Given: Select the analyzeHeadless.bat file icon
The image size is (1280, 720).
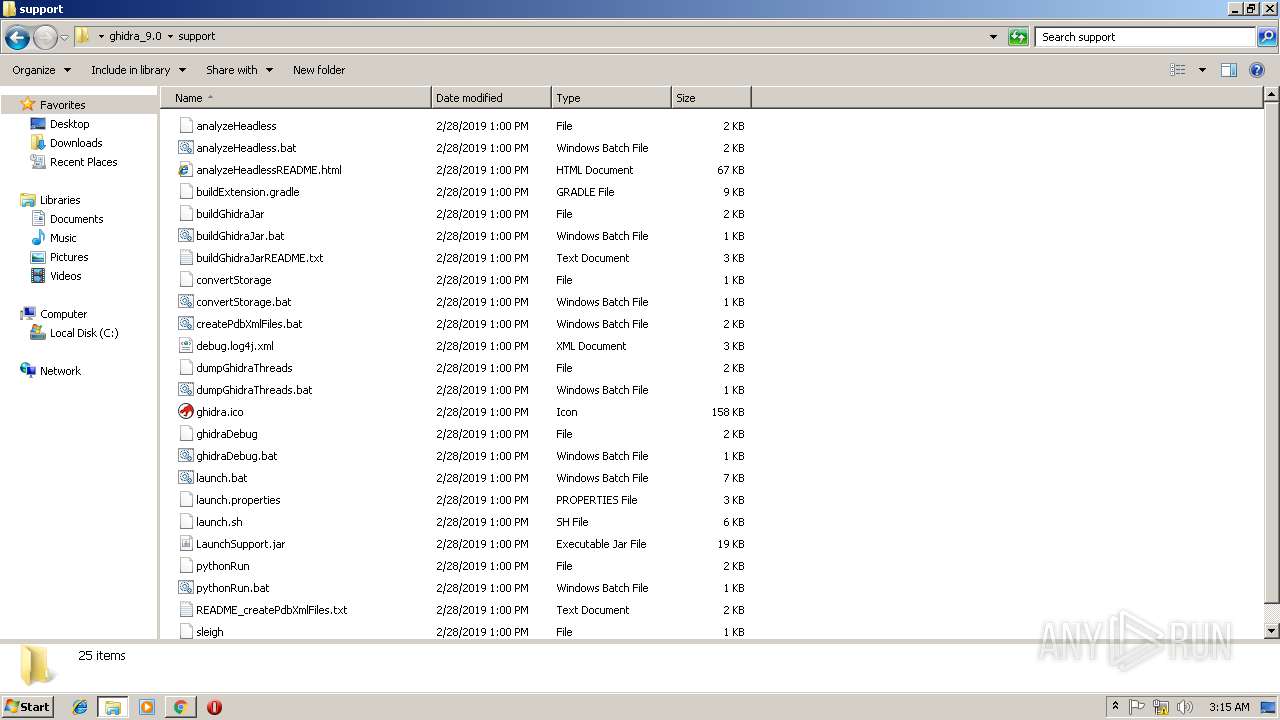Looking at the screenshot, I should pyautogui.click(x=185, y=148).
